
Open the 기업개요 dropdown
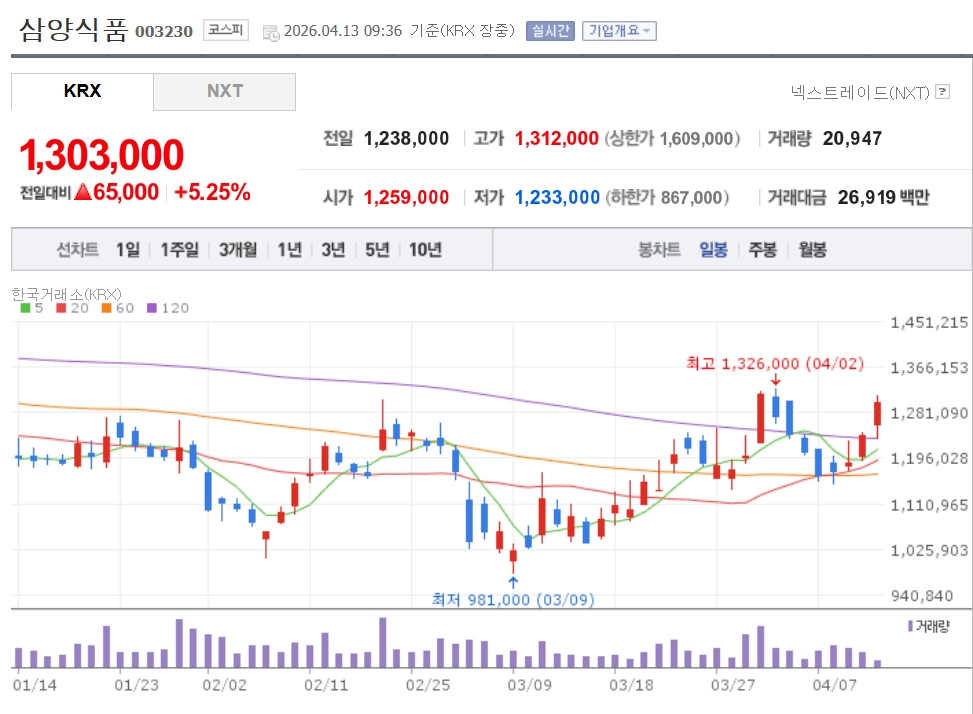619,31
